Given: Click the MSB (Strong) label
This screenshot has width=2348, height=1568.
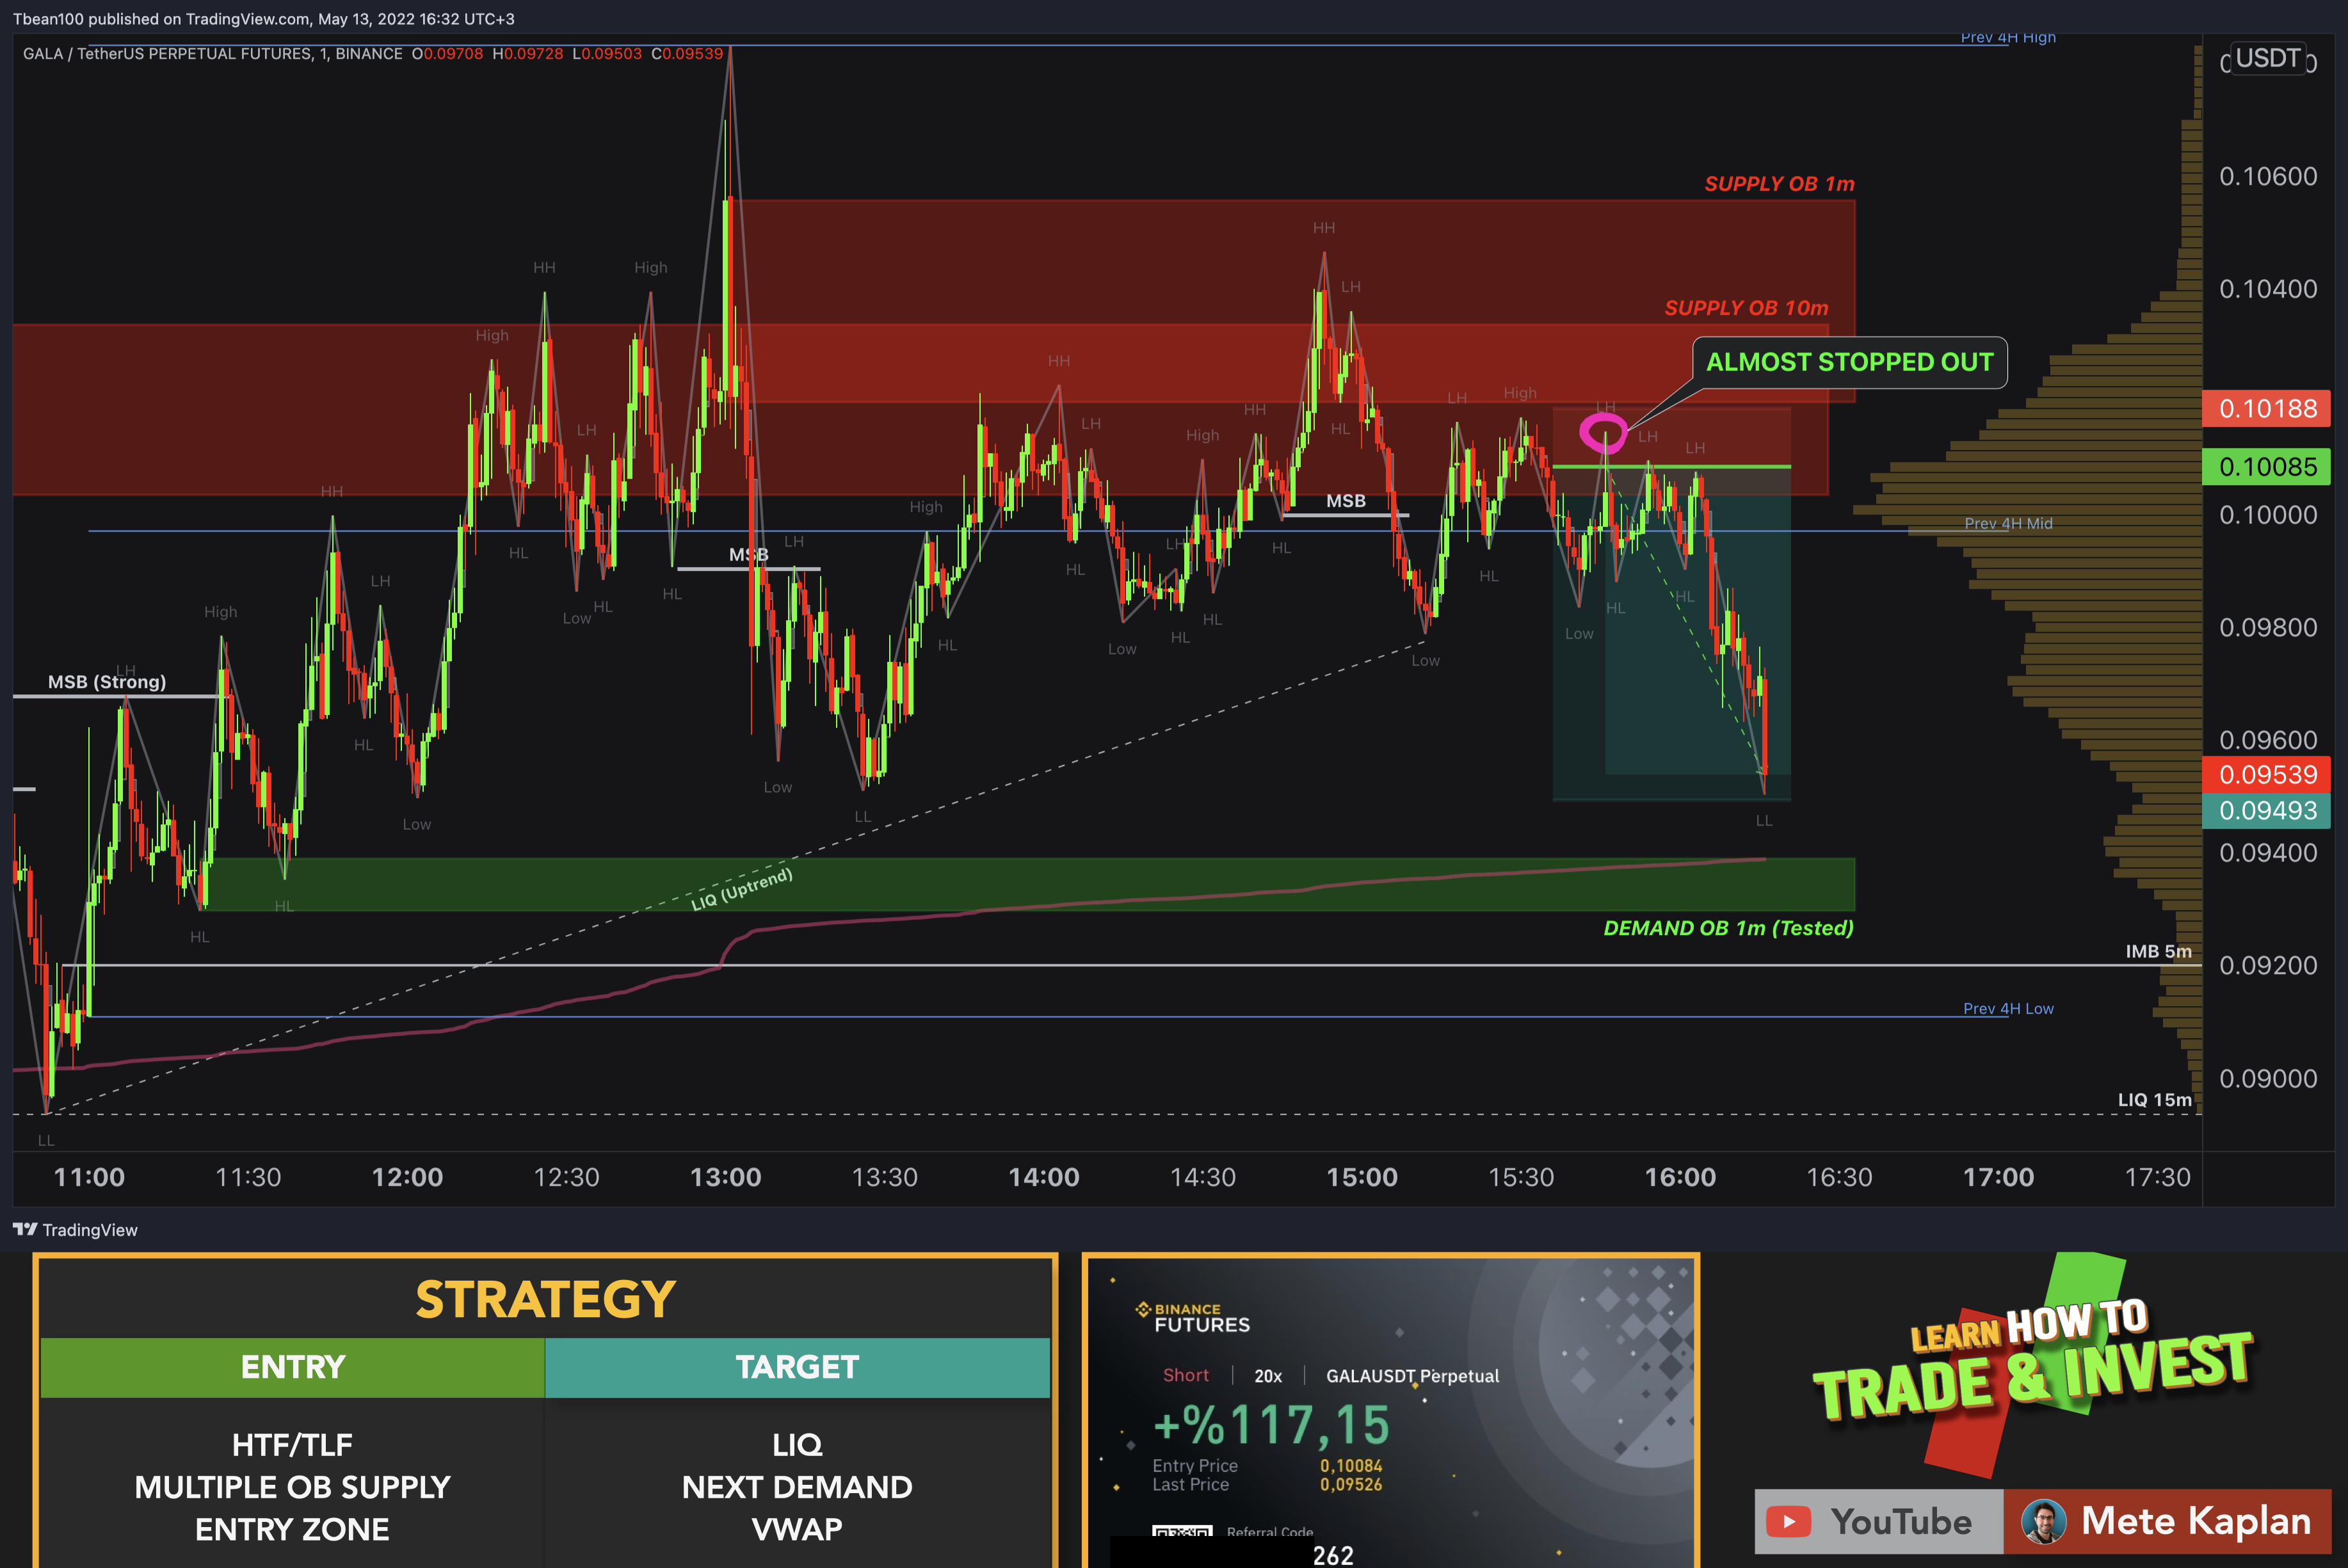Looking at the screenshot, I should pos(107,682).
